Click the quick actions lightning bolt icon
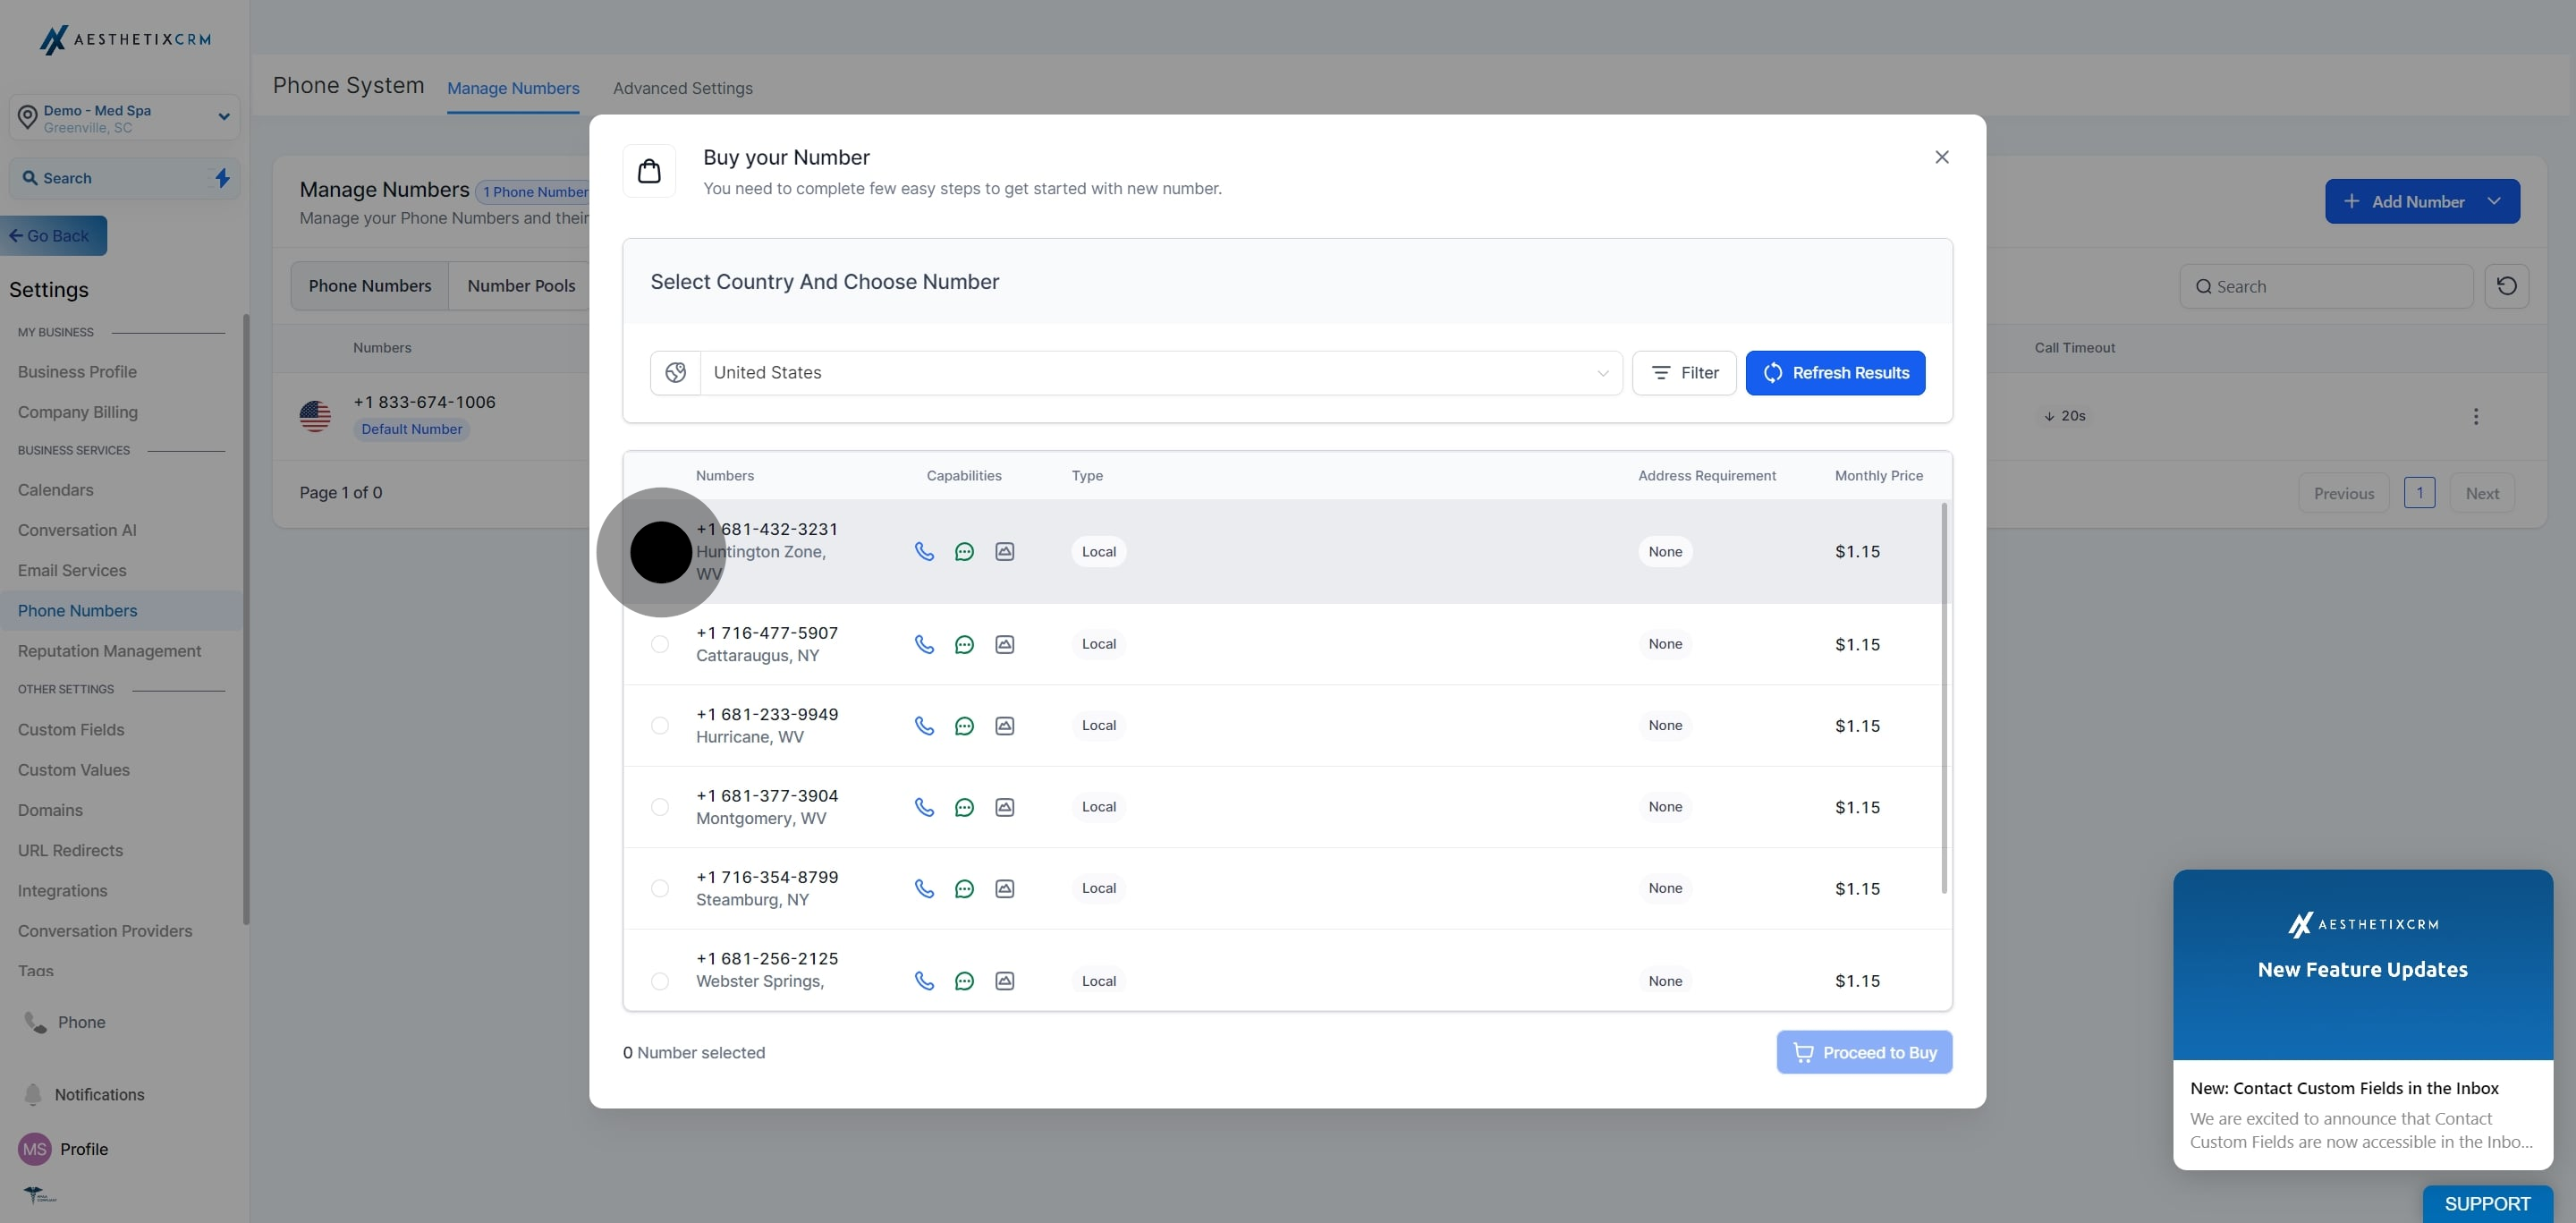The width and height of the screenshot is (2576, 1223). click(222, 178)
